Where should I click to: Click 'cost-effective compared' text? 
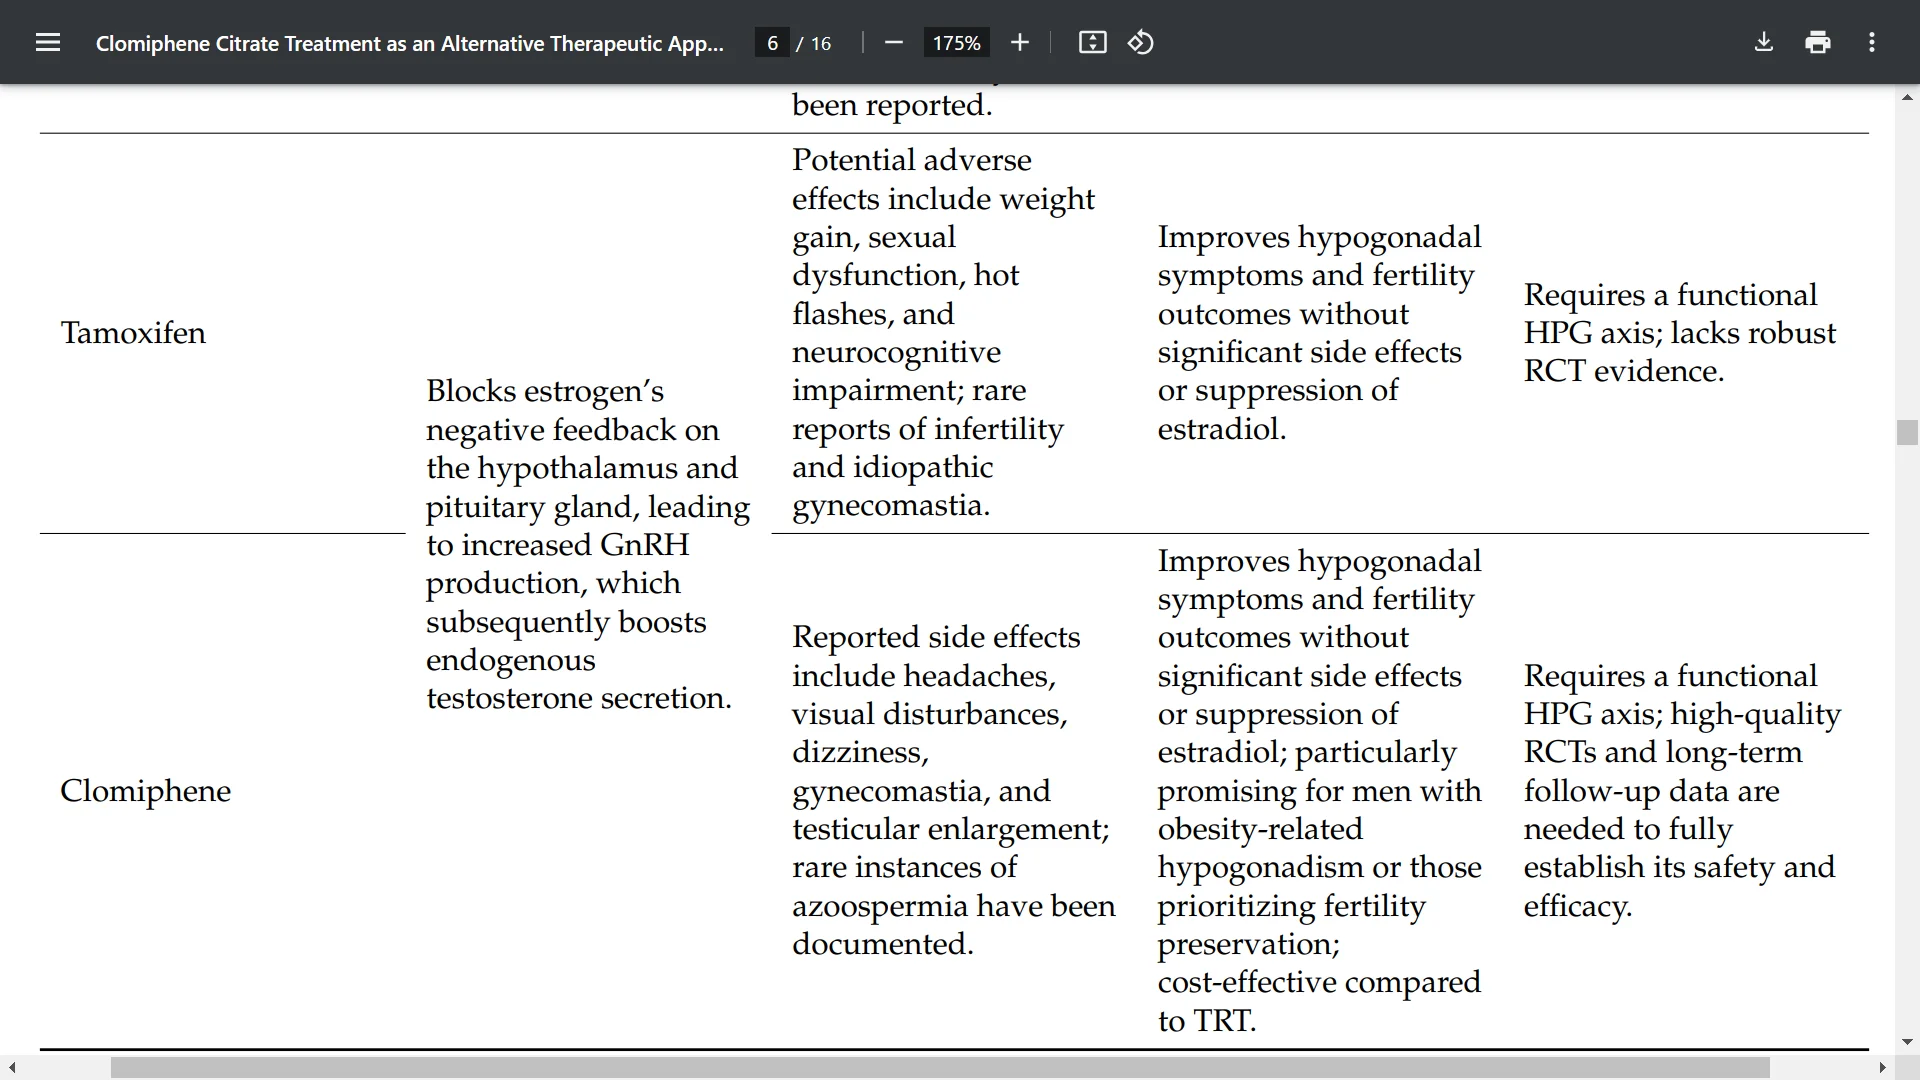click(x=1319, y=982)
